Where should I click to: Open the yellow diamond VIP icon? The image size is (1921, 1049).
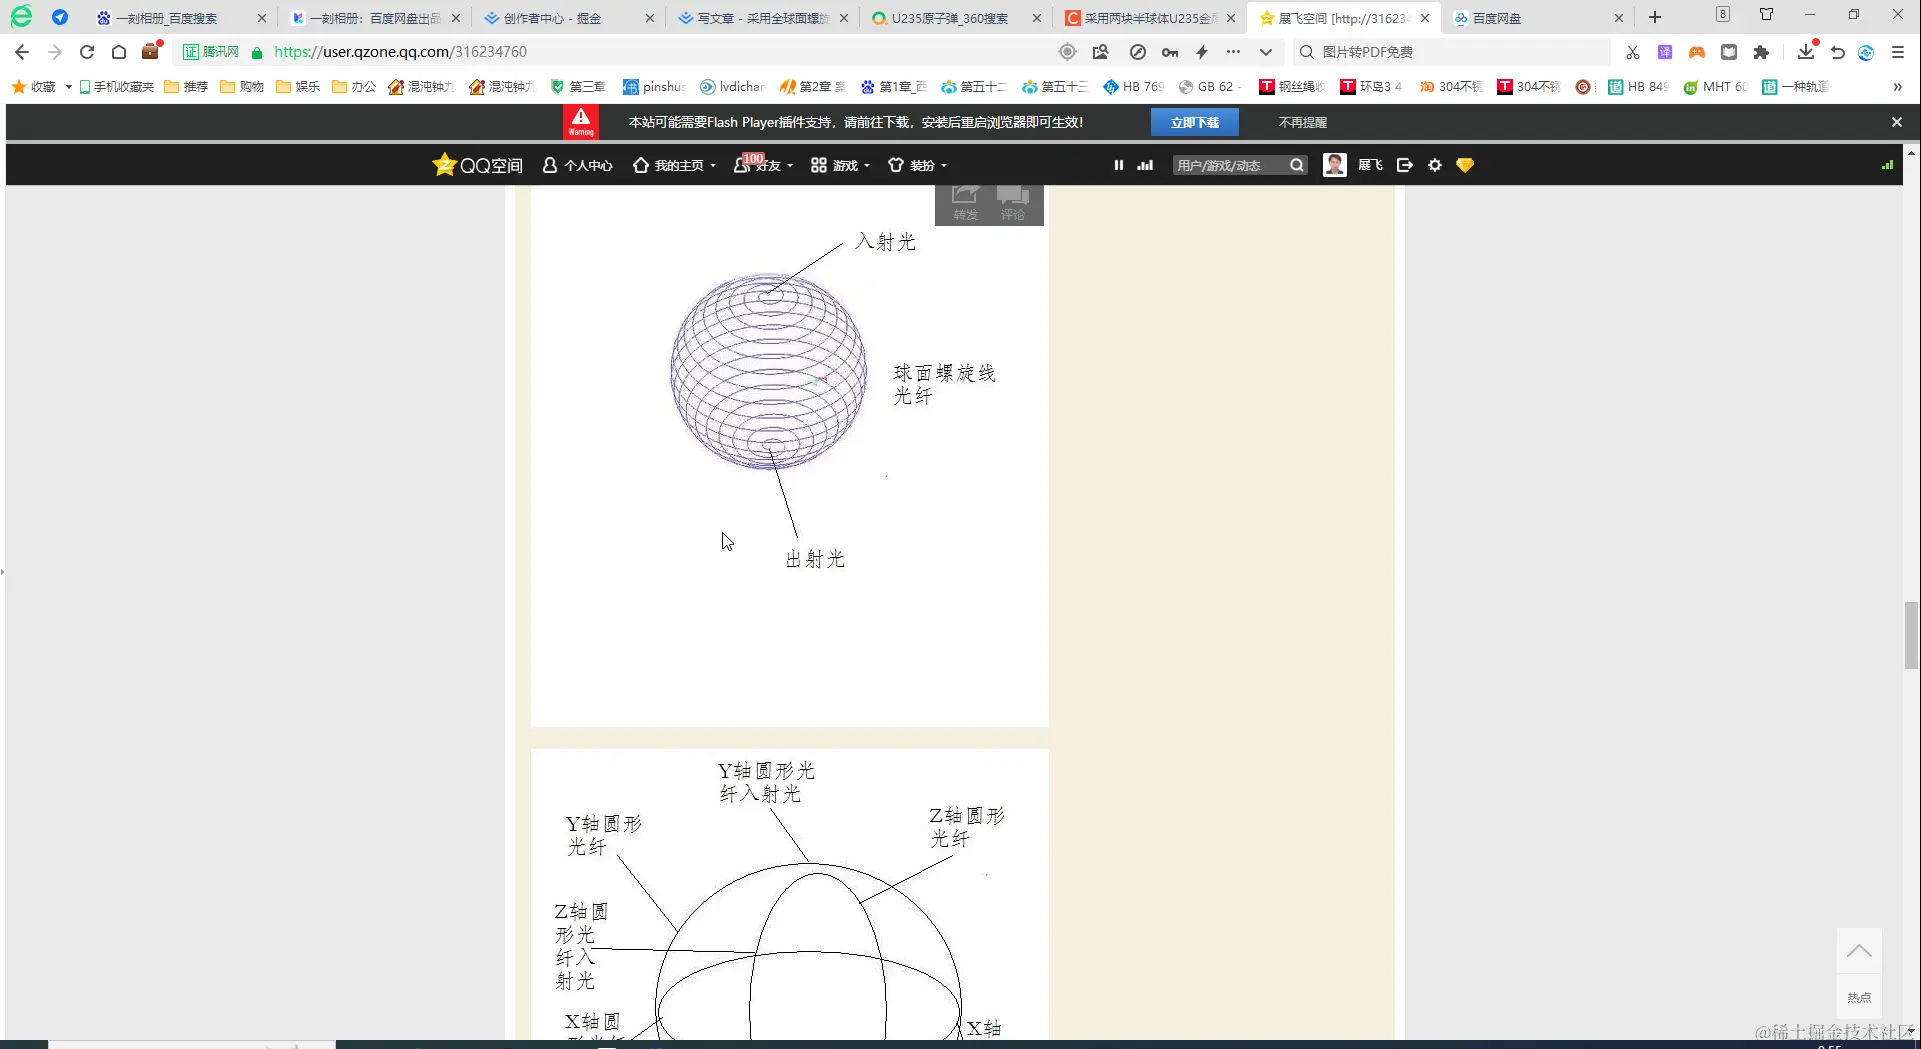click(1464, 165)
